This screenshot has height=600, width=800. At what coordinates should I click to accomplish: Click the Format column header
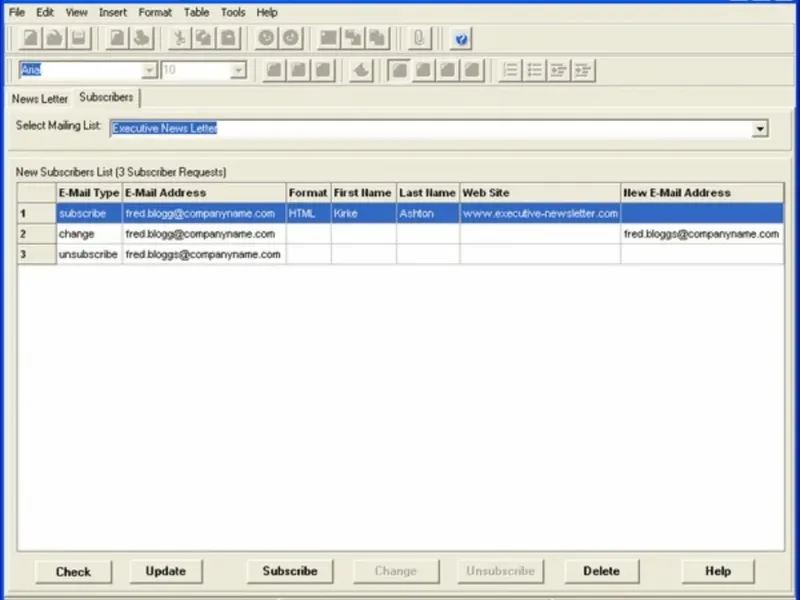click(x=308, y=193)
